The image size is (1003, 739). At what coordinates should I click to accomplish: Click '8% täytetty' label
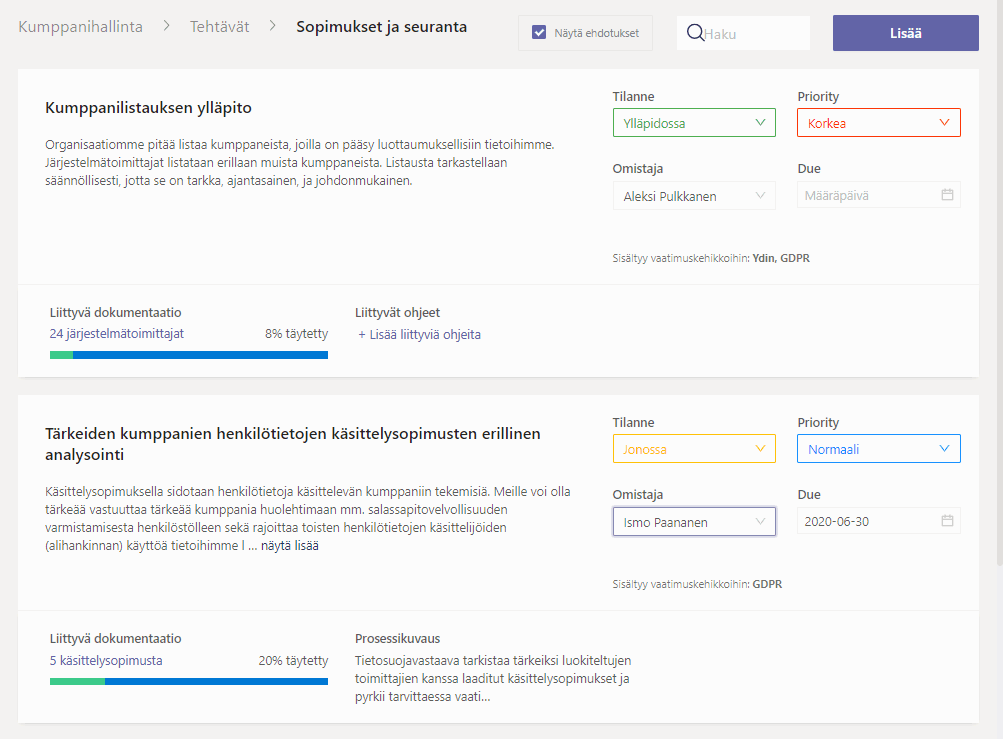pyautogui.click(x=296, y=333)
